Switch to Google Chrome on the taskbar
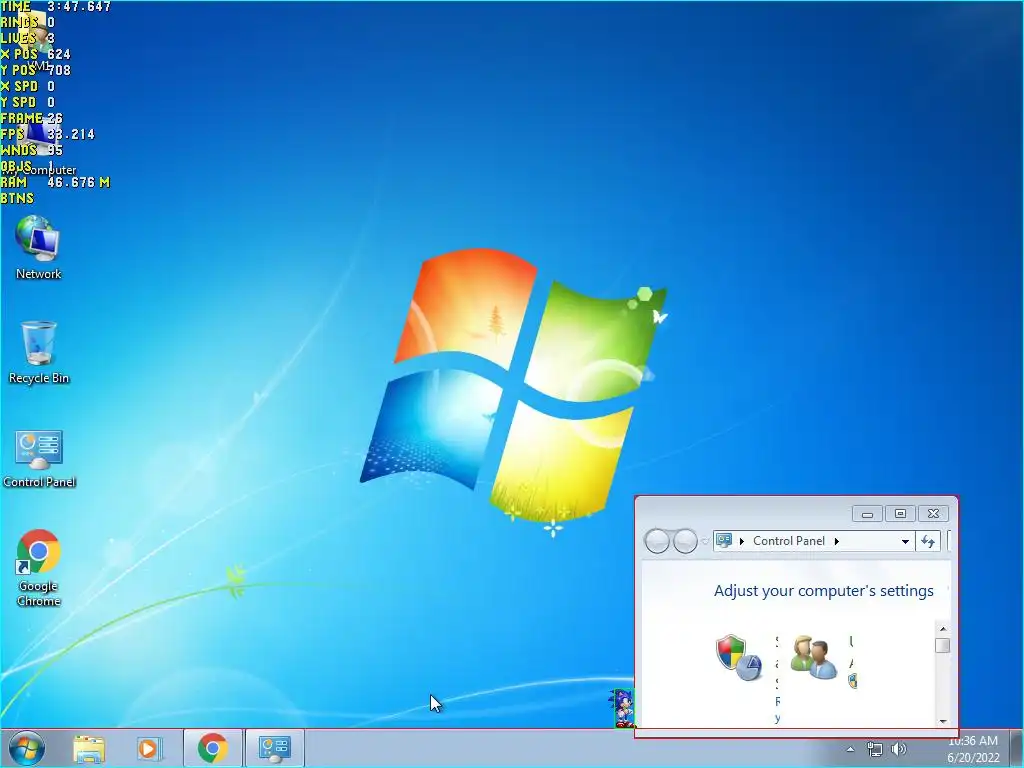1024x768 pixels. [x=212, y=748]
